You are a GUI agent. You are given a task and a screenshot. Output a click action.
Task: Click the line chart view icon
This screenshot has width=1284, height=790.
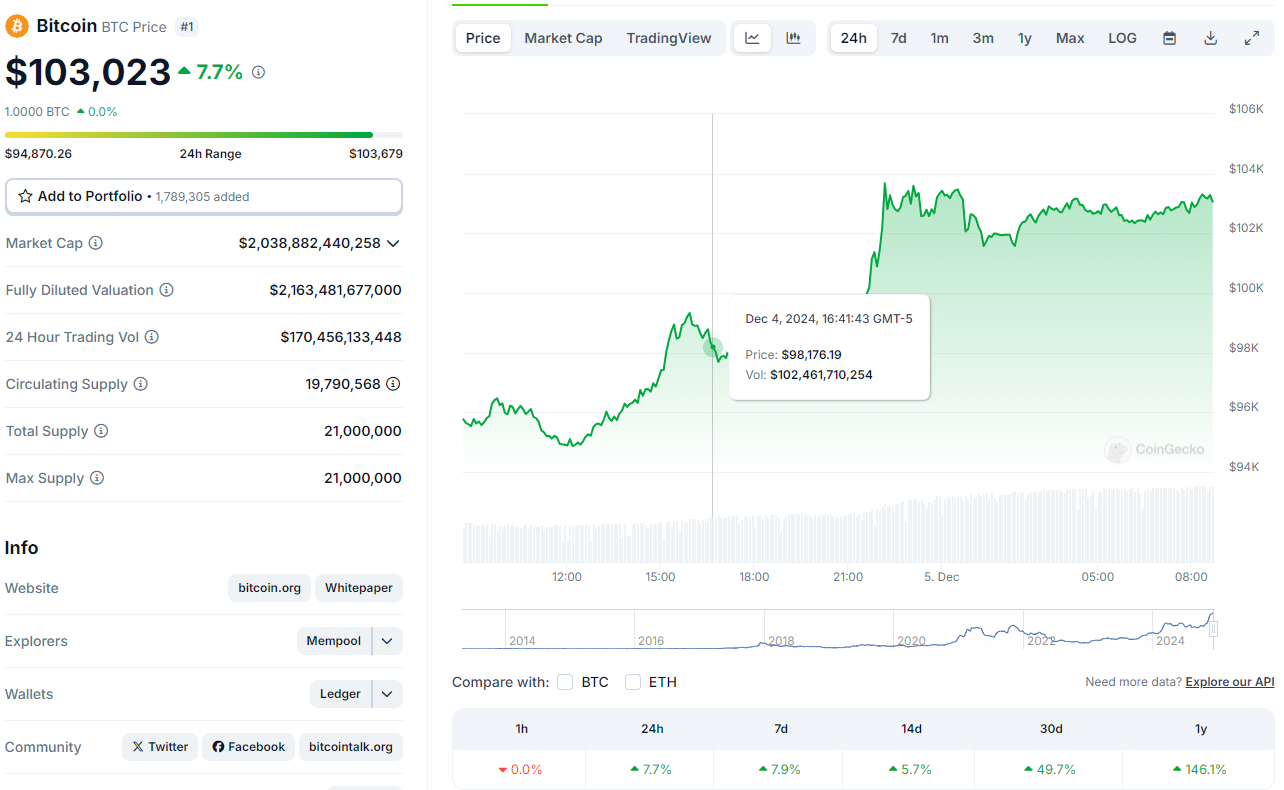[x=752, y=38]
